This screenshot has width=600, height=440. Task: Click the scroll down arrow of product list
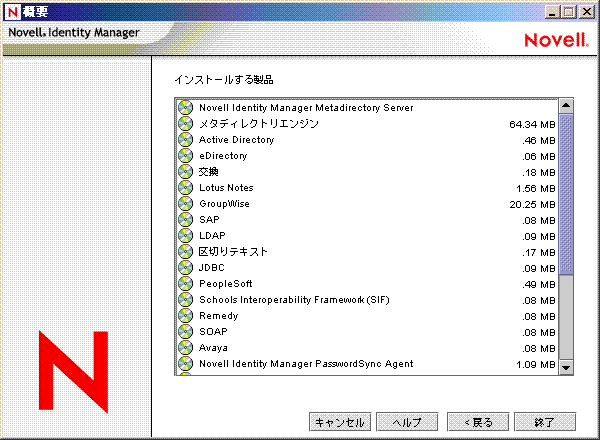pyautogui.click(x=566, y=367)
